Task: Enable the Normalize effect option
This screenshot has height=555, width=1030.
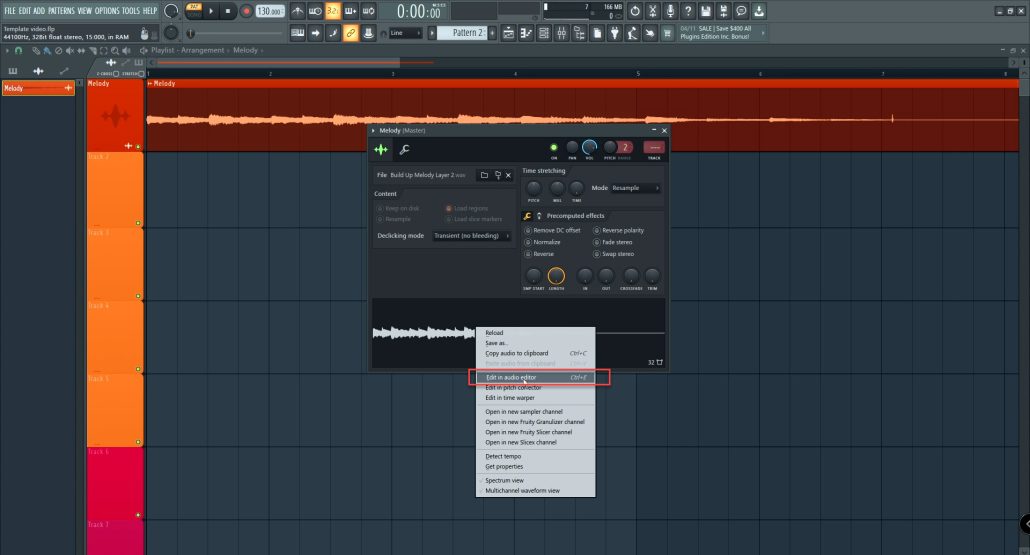Action: pyautogui.click(x=530, y=242)
